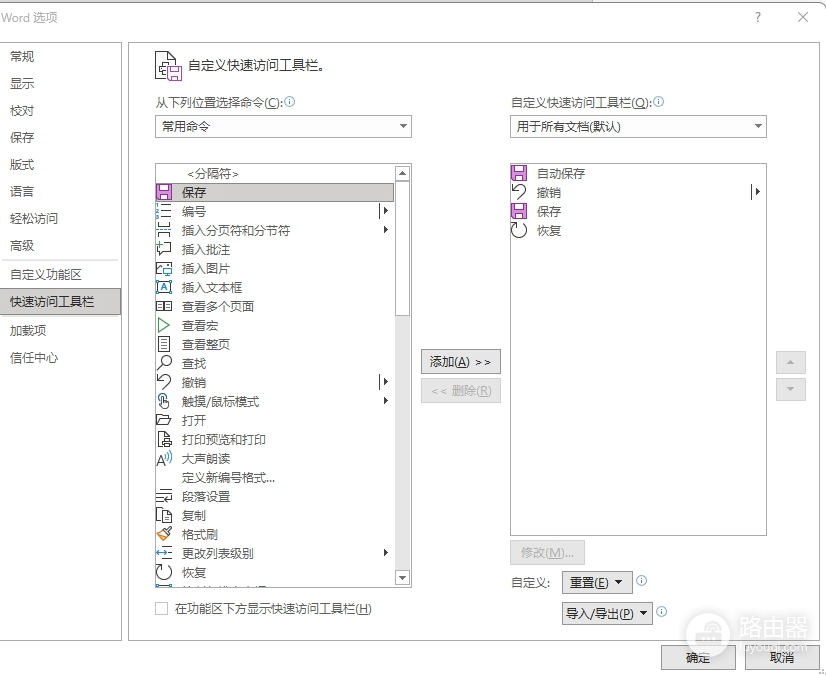Click the 修改(M)... button
The width and height of the screenshot is (826, 675).
[x=547, y=552]
